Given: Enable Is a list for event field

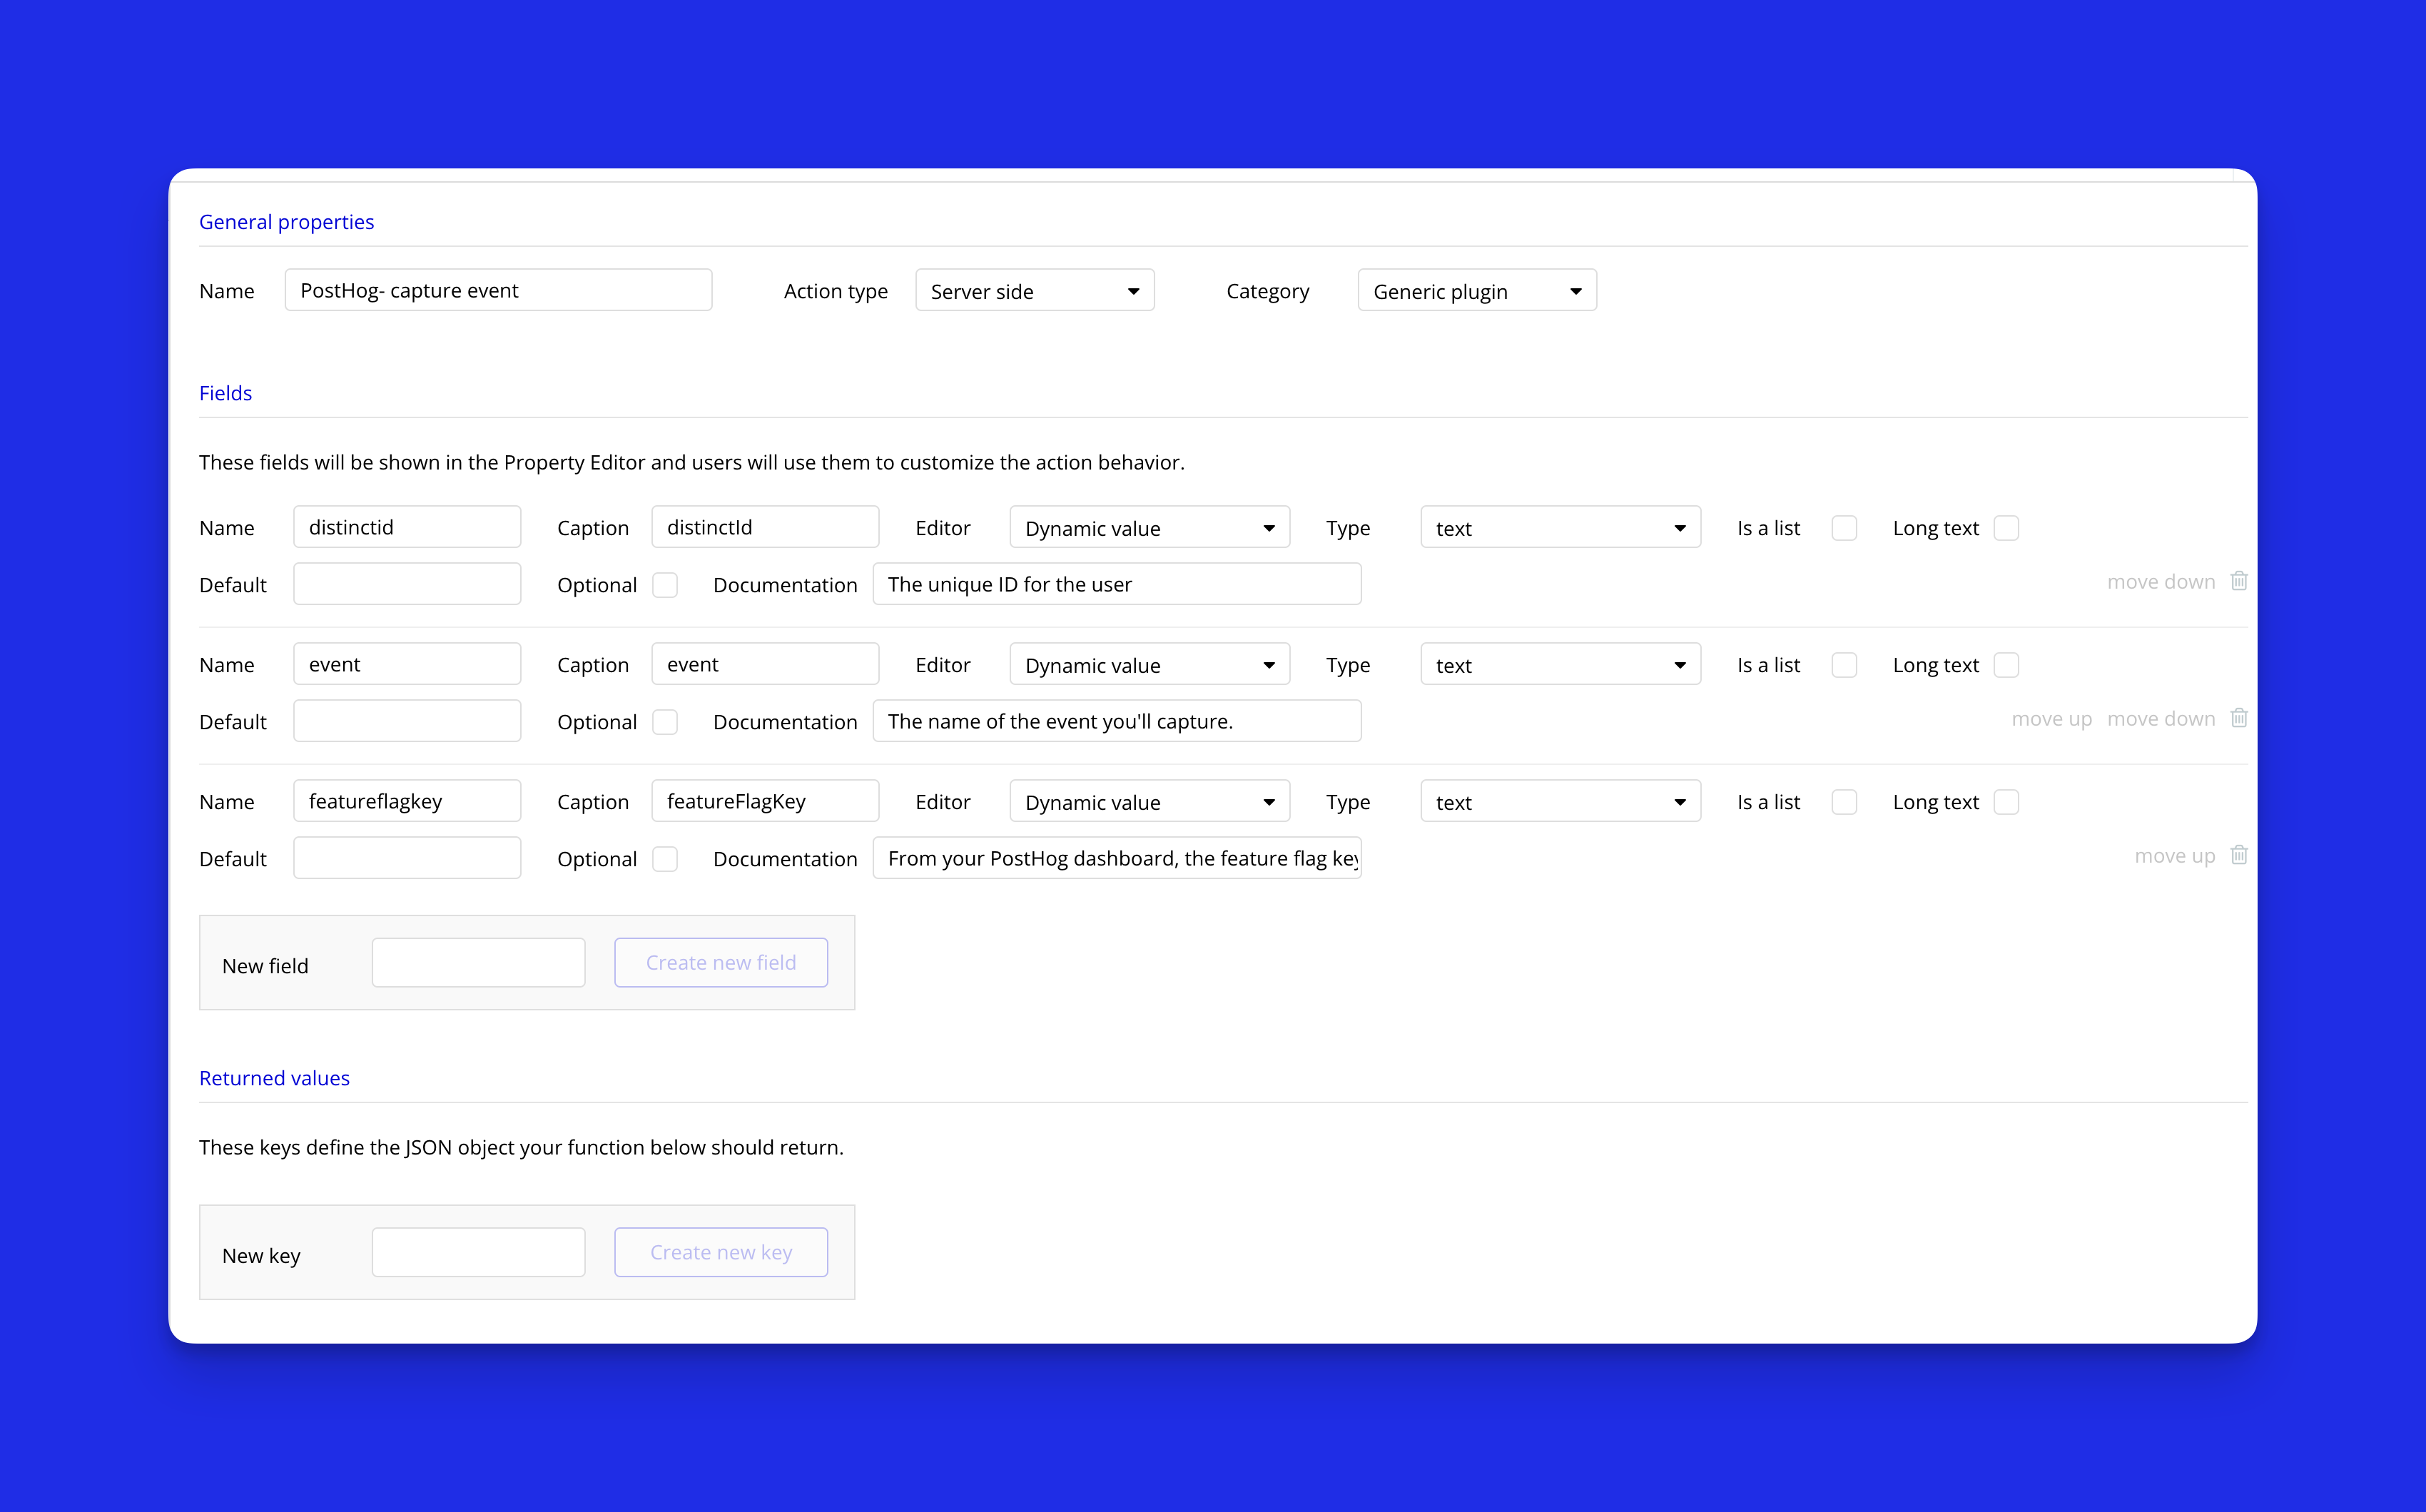Looking at the screenshot, I should coord(1844,665).
